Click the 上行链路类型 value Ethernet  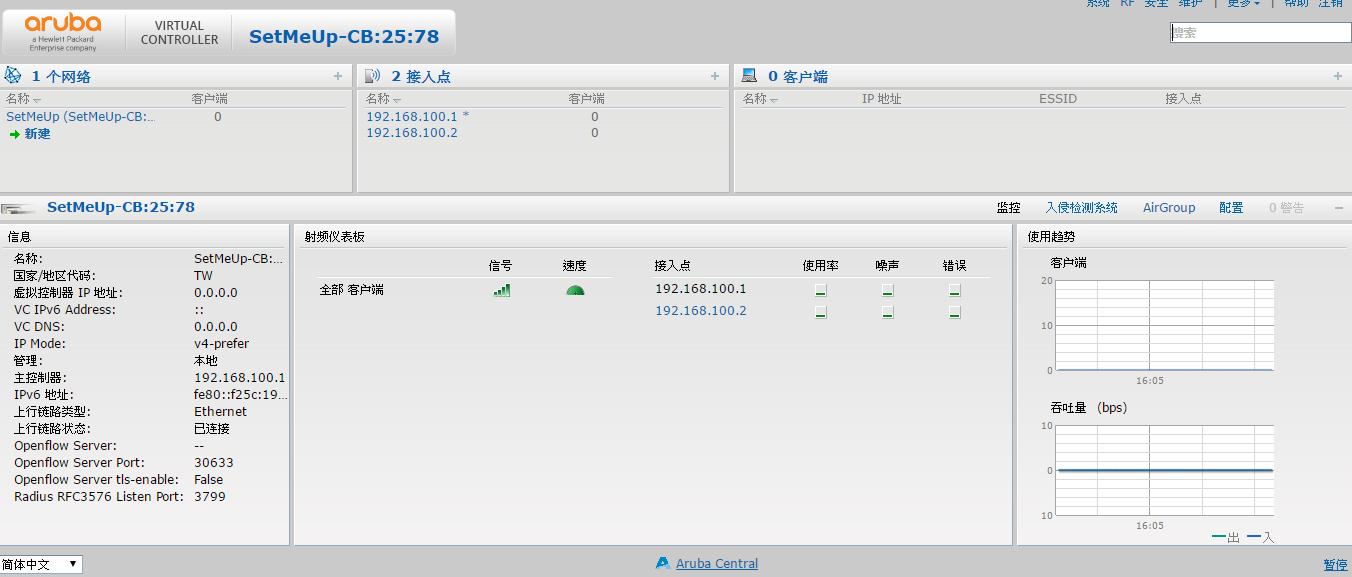click(220, 411)
